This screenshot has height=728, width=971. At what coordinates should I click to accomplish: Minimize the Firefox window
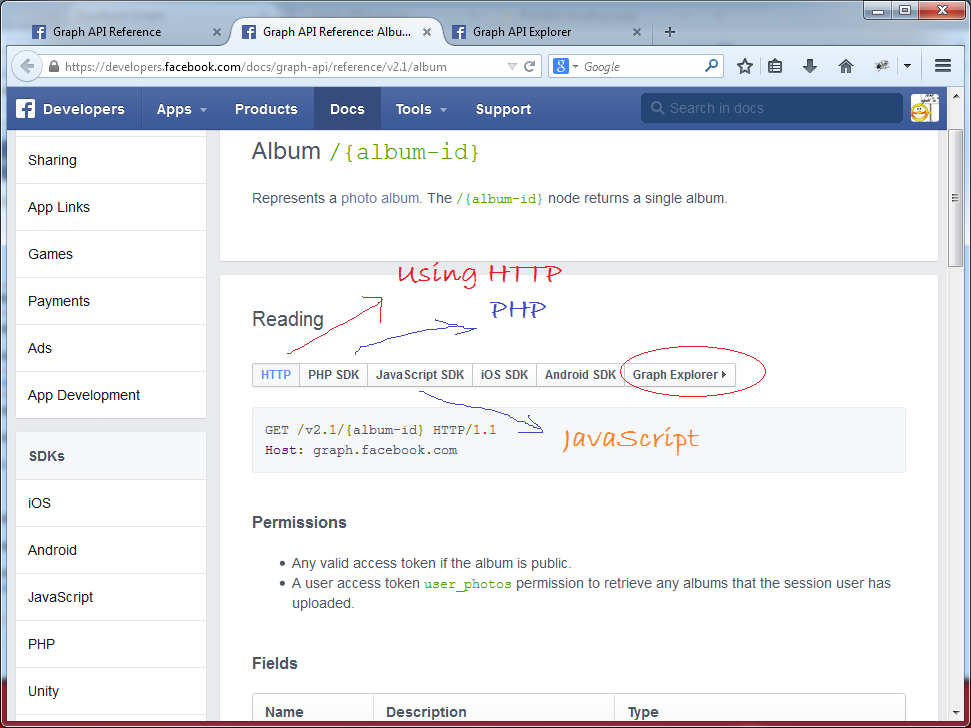(x=878, y=11)
